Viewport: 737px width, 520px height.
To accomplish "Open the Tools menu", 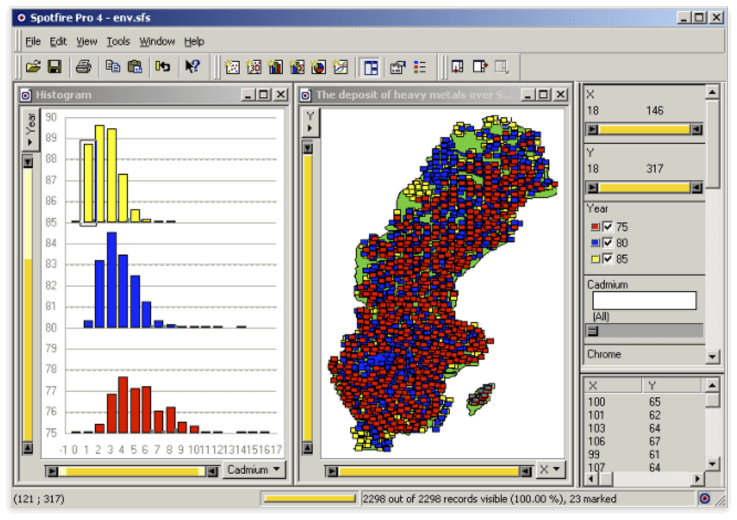I will coord(118,41).
